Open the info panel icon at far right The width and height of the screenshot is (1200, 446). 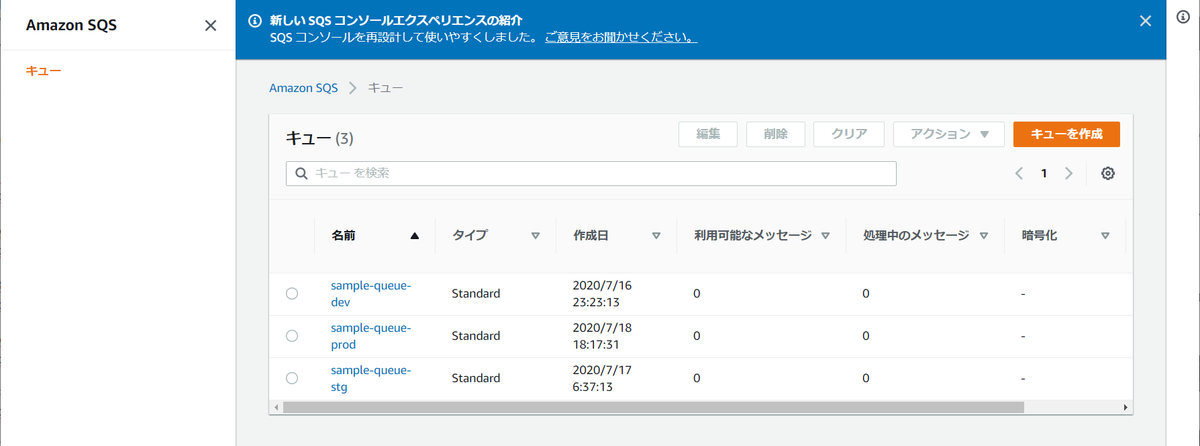(x=1184, y=19)
